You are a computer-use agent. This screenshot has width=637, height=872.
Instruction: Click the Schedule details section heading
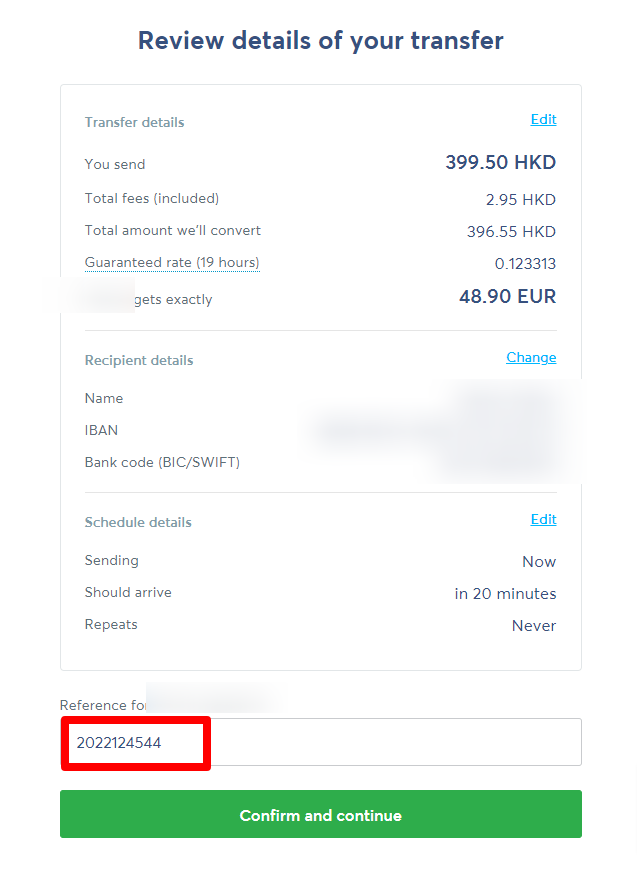coord(138,522)
